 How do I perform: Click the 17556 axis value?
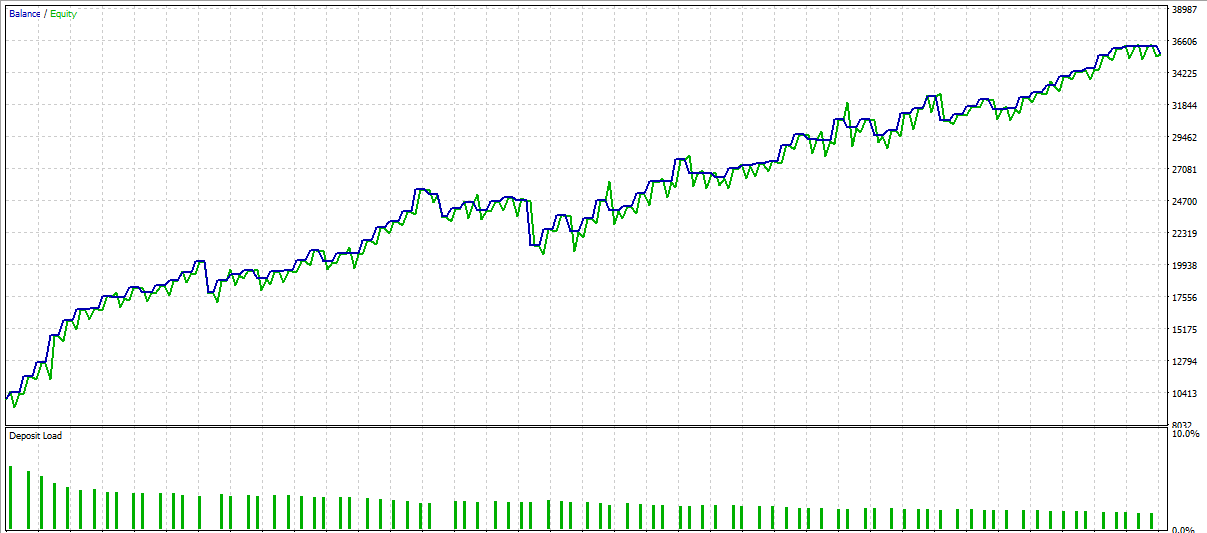pyautogui.click(x=1184, y=298)
